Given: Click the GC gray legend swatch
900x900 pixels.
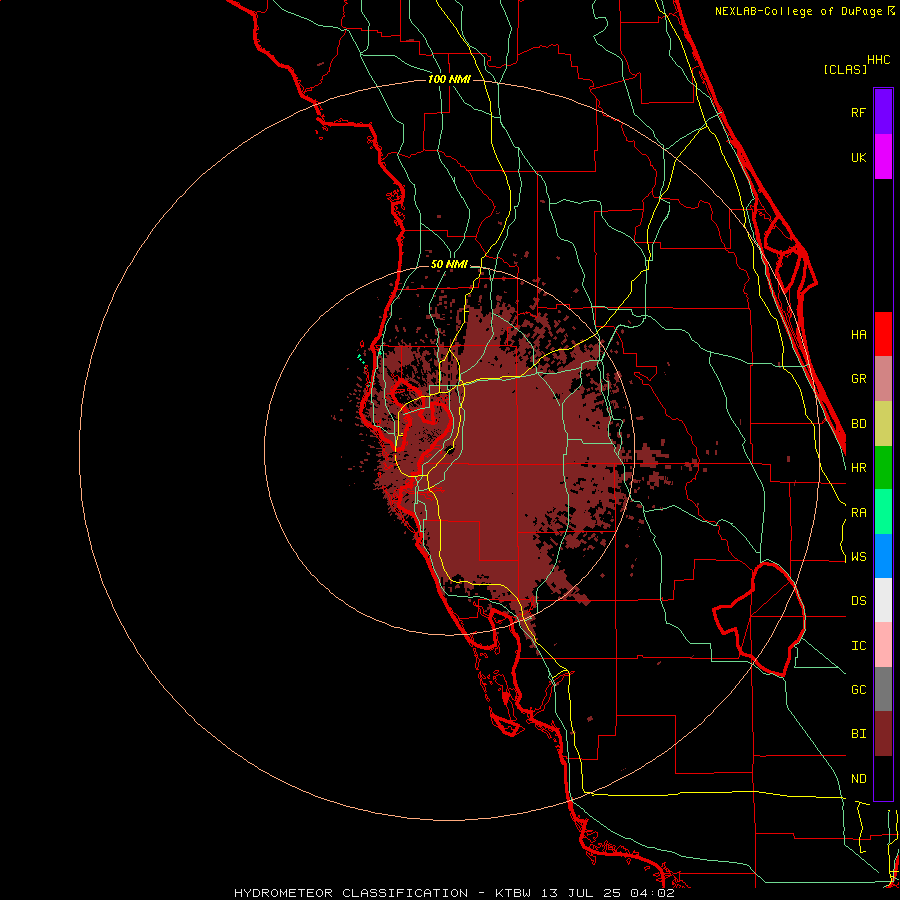Looking at the screenshot, I should pos(883,689).
